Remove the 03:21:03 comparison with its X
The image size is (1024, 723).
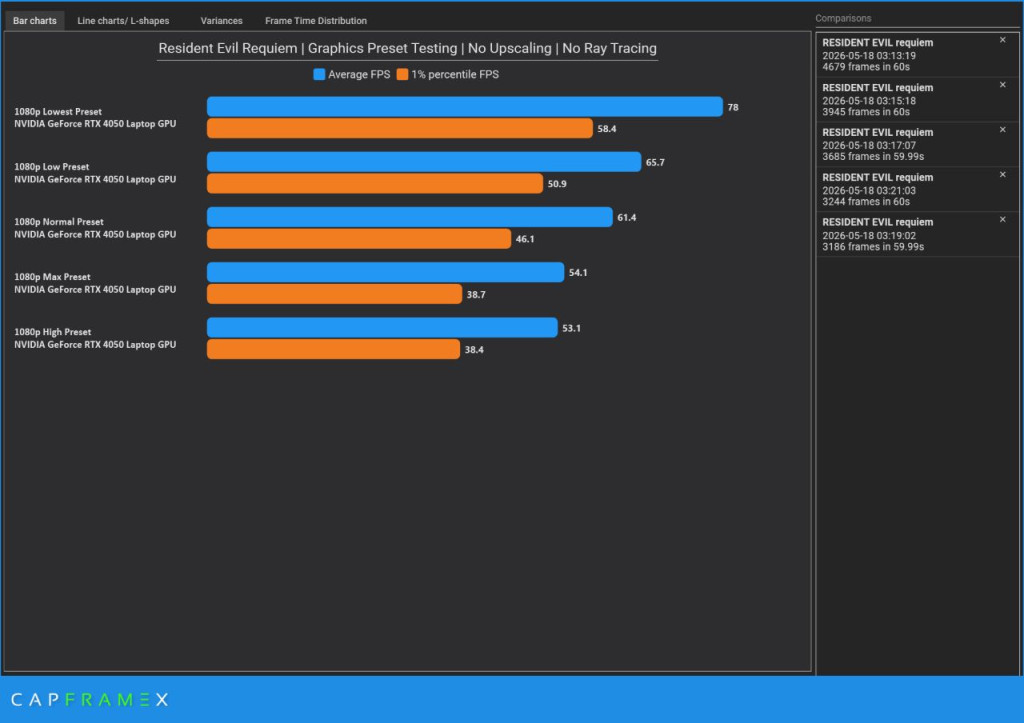click(1002, 174)
